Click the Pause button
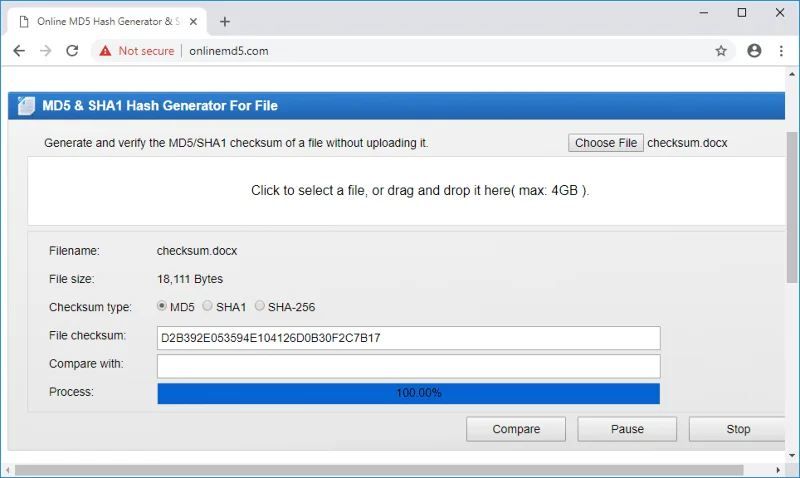The height and width of the screenshot is (478, 800). pos(627,429)
